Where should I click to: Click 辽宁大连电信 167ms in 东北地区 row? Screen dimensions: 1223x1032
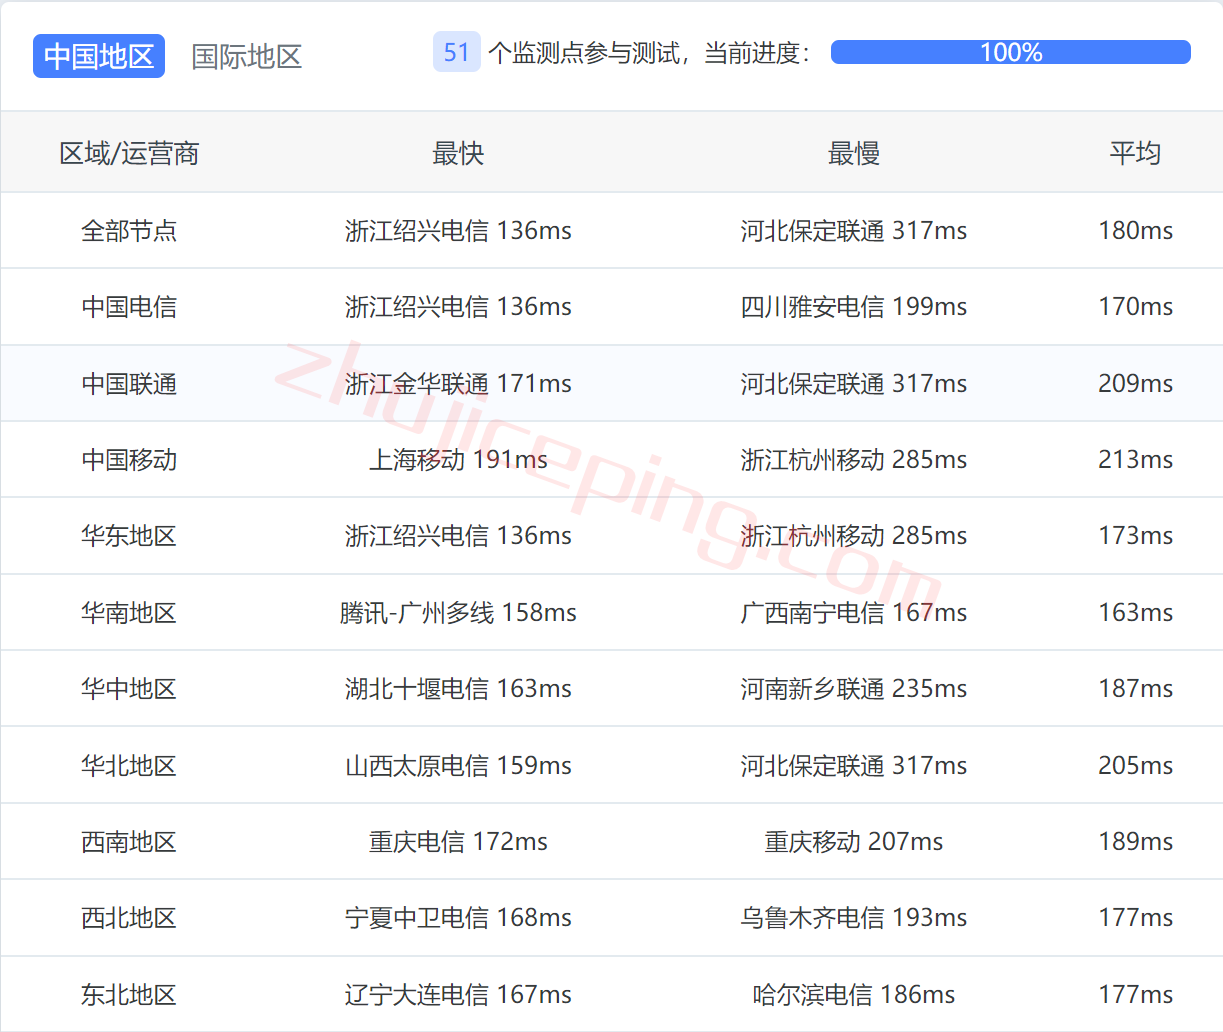click(458, 995)
